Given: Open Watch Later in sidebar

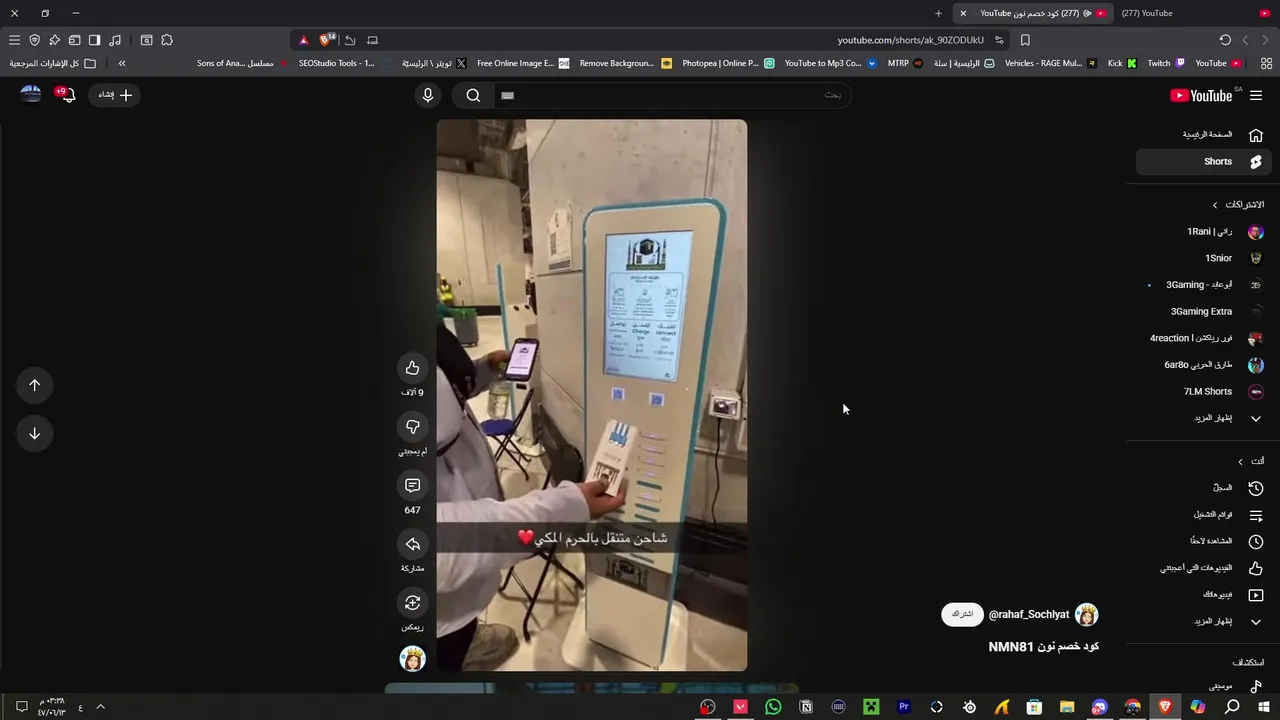Looking at the screenshot, I should click(x=1204, y=541).
